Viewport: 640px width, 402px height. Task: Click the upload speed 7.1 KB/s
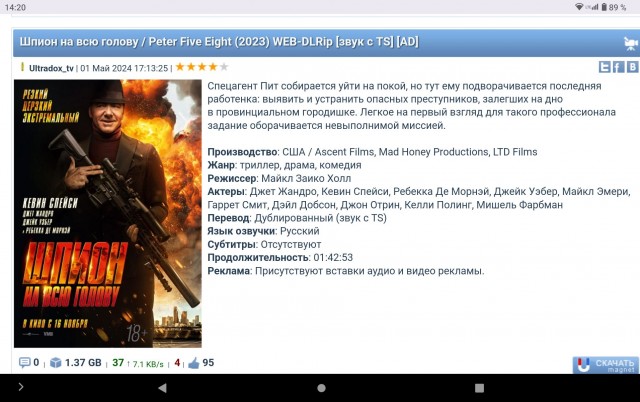point(148,364)
